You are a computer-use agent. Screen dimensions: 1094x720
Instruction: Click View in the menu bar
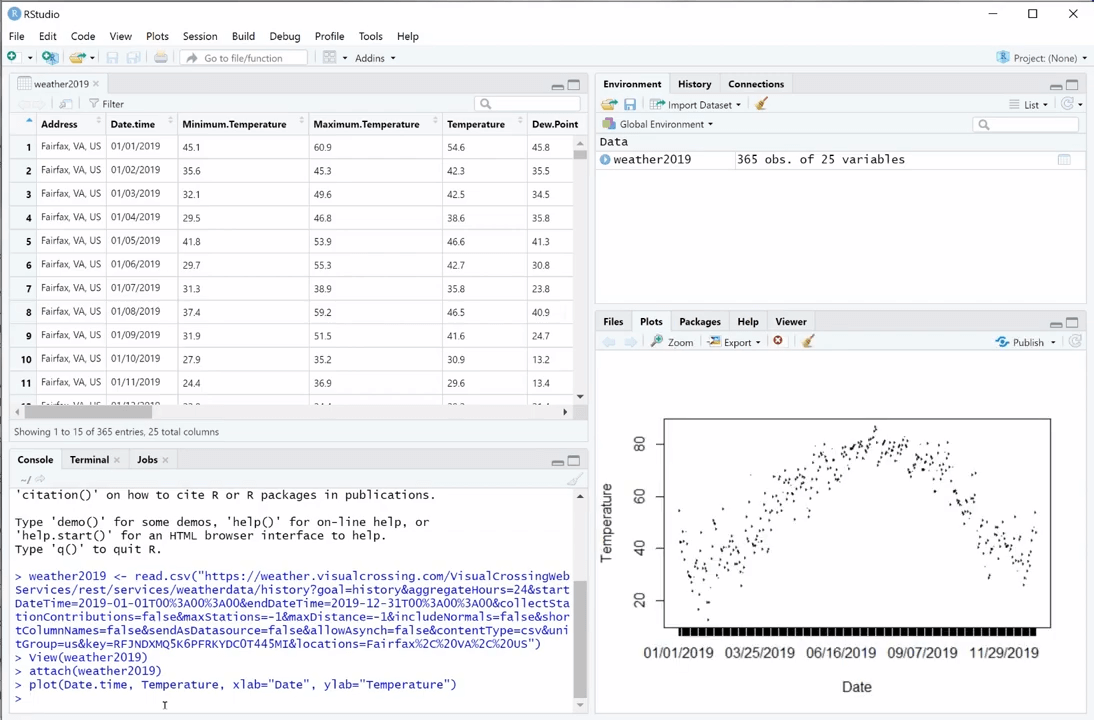point(120,36)
